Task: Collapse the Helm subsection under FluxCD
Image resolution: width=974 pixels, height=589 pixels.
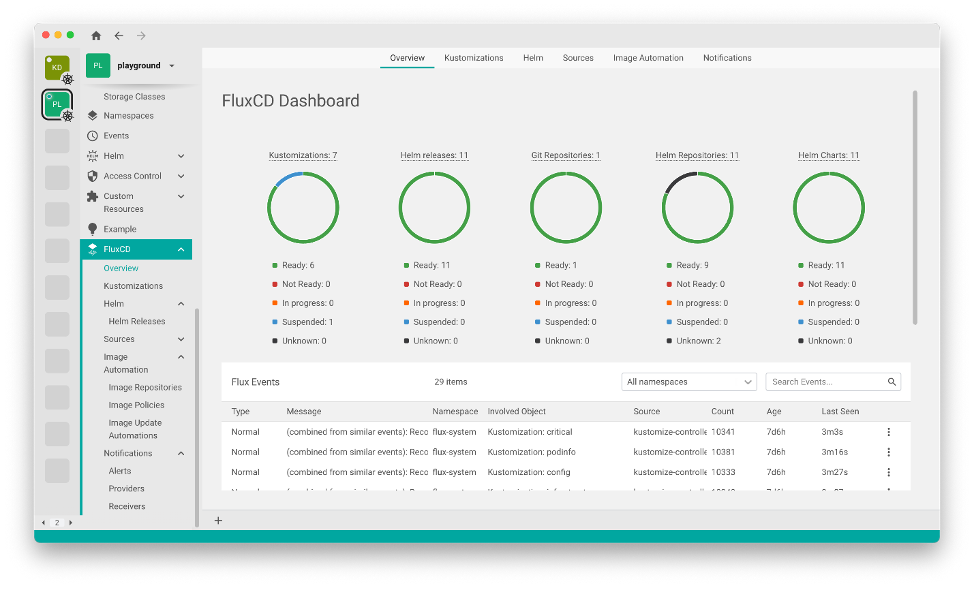Action: [181, 304]
